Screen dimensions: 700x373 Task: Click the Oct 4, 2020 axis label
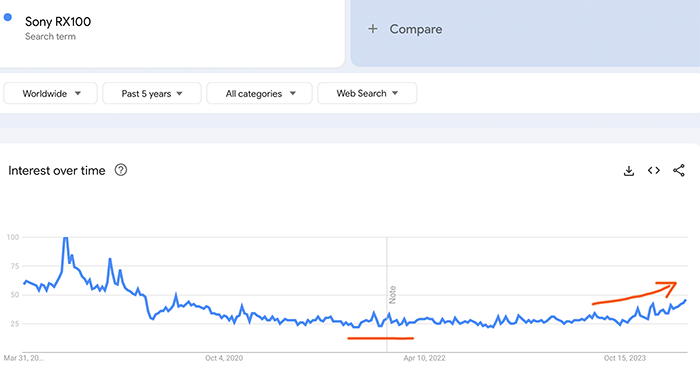point(224,358)
